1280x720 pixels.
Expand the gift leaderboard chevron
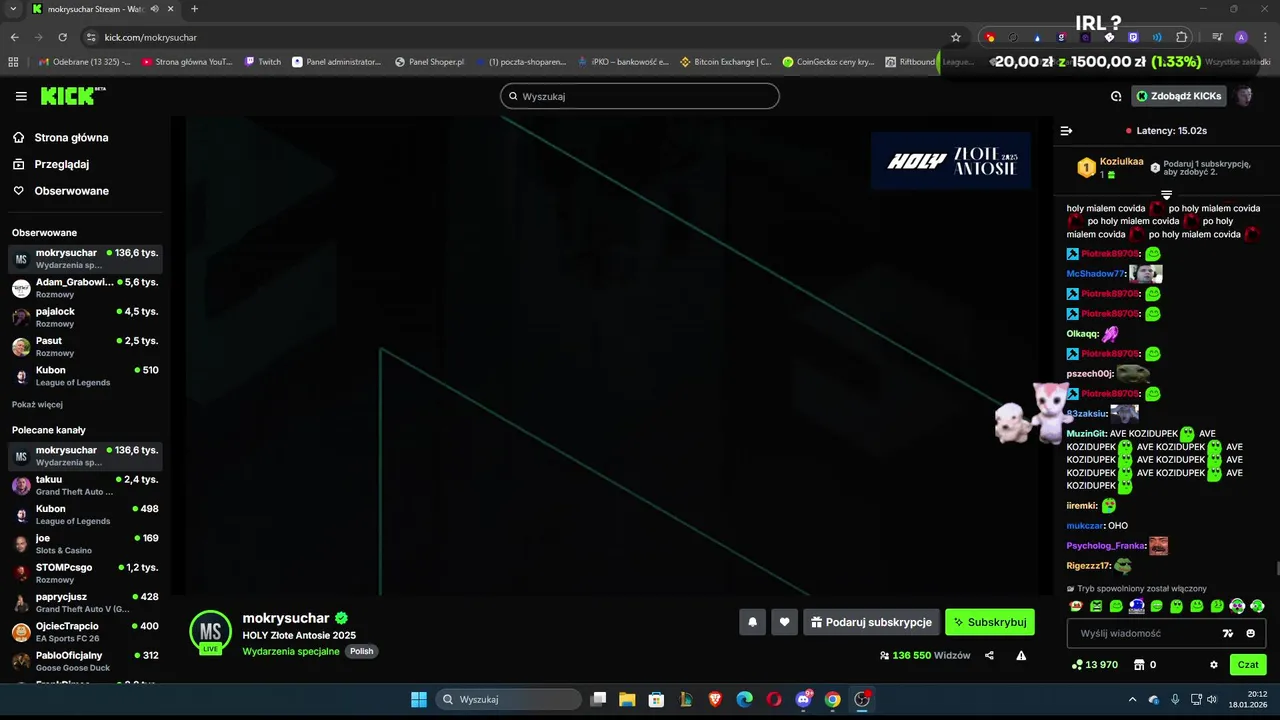point(1166,194)
